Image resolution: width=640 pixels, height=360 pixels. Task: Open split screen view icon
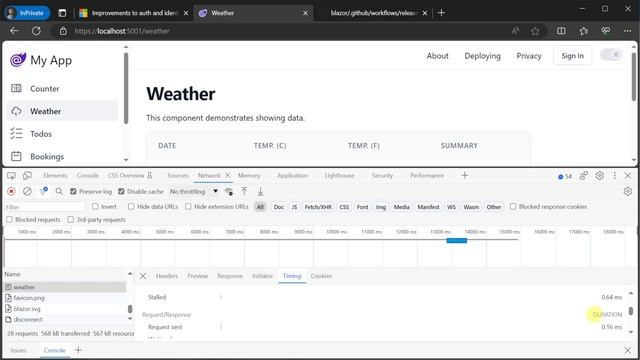(x=561, y=31)
